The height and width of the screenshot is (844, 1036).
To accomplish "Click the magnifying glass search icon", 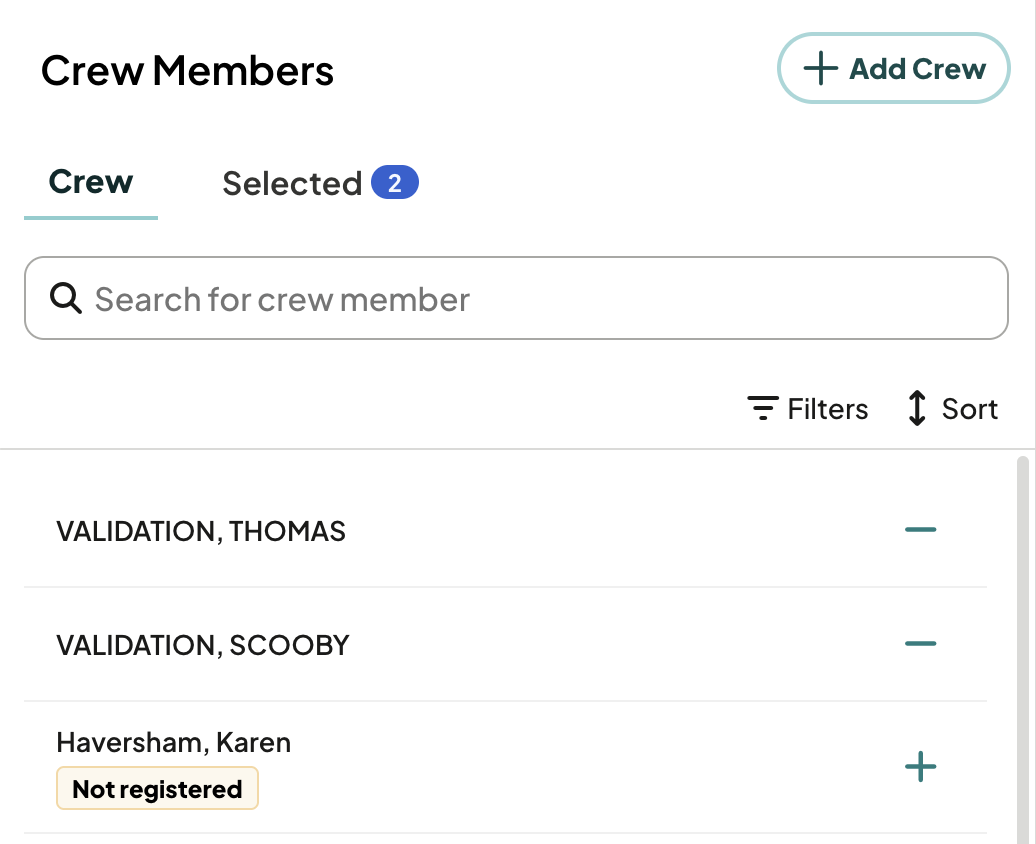I will [x=65, y=298].
